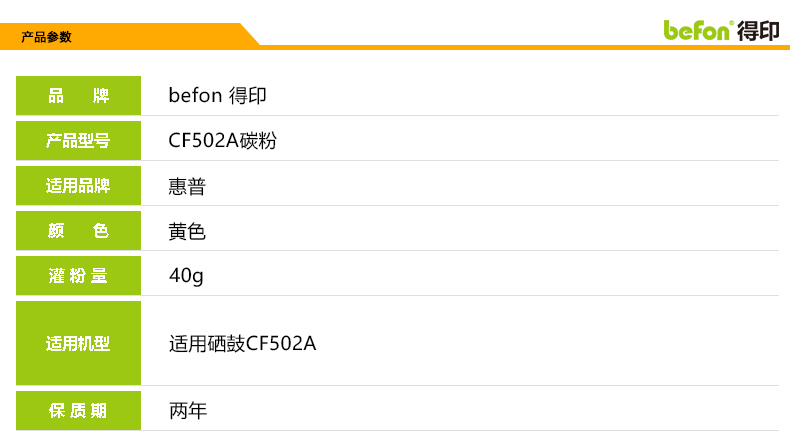The width and height of the screenshot is (790, 444).
Task: Click the brand value text befon 得印
Action: pos(217,96)
